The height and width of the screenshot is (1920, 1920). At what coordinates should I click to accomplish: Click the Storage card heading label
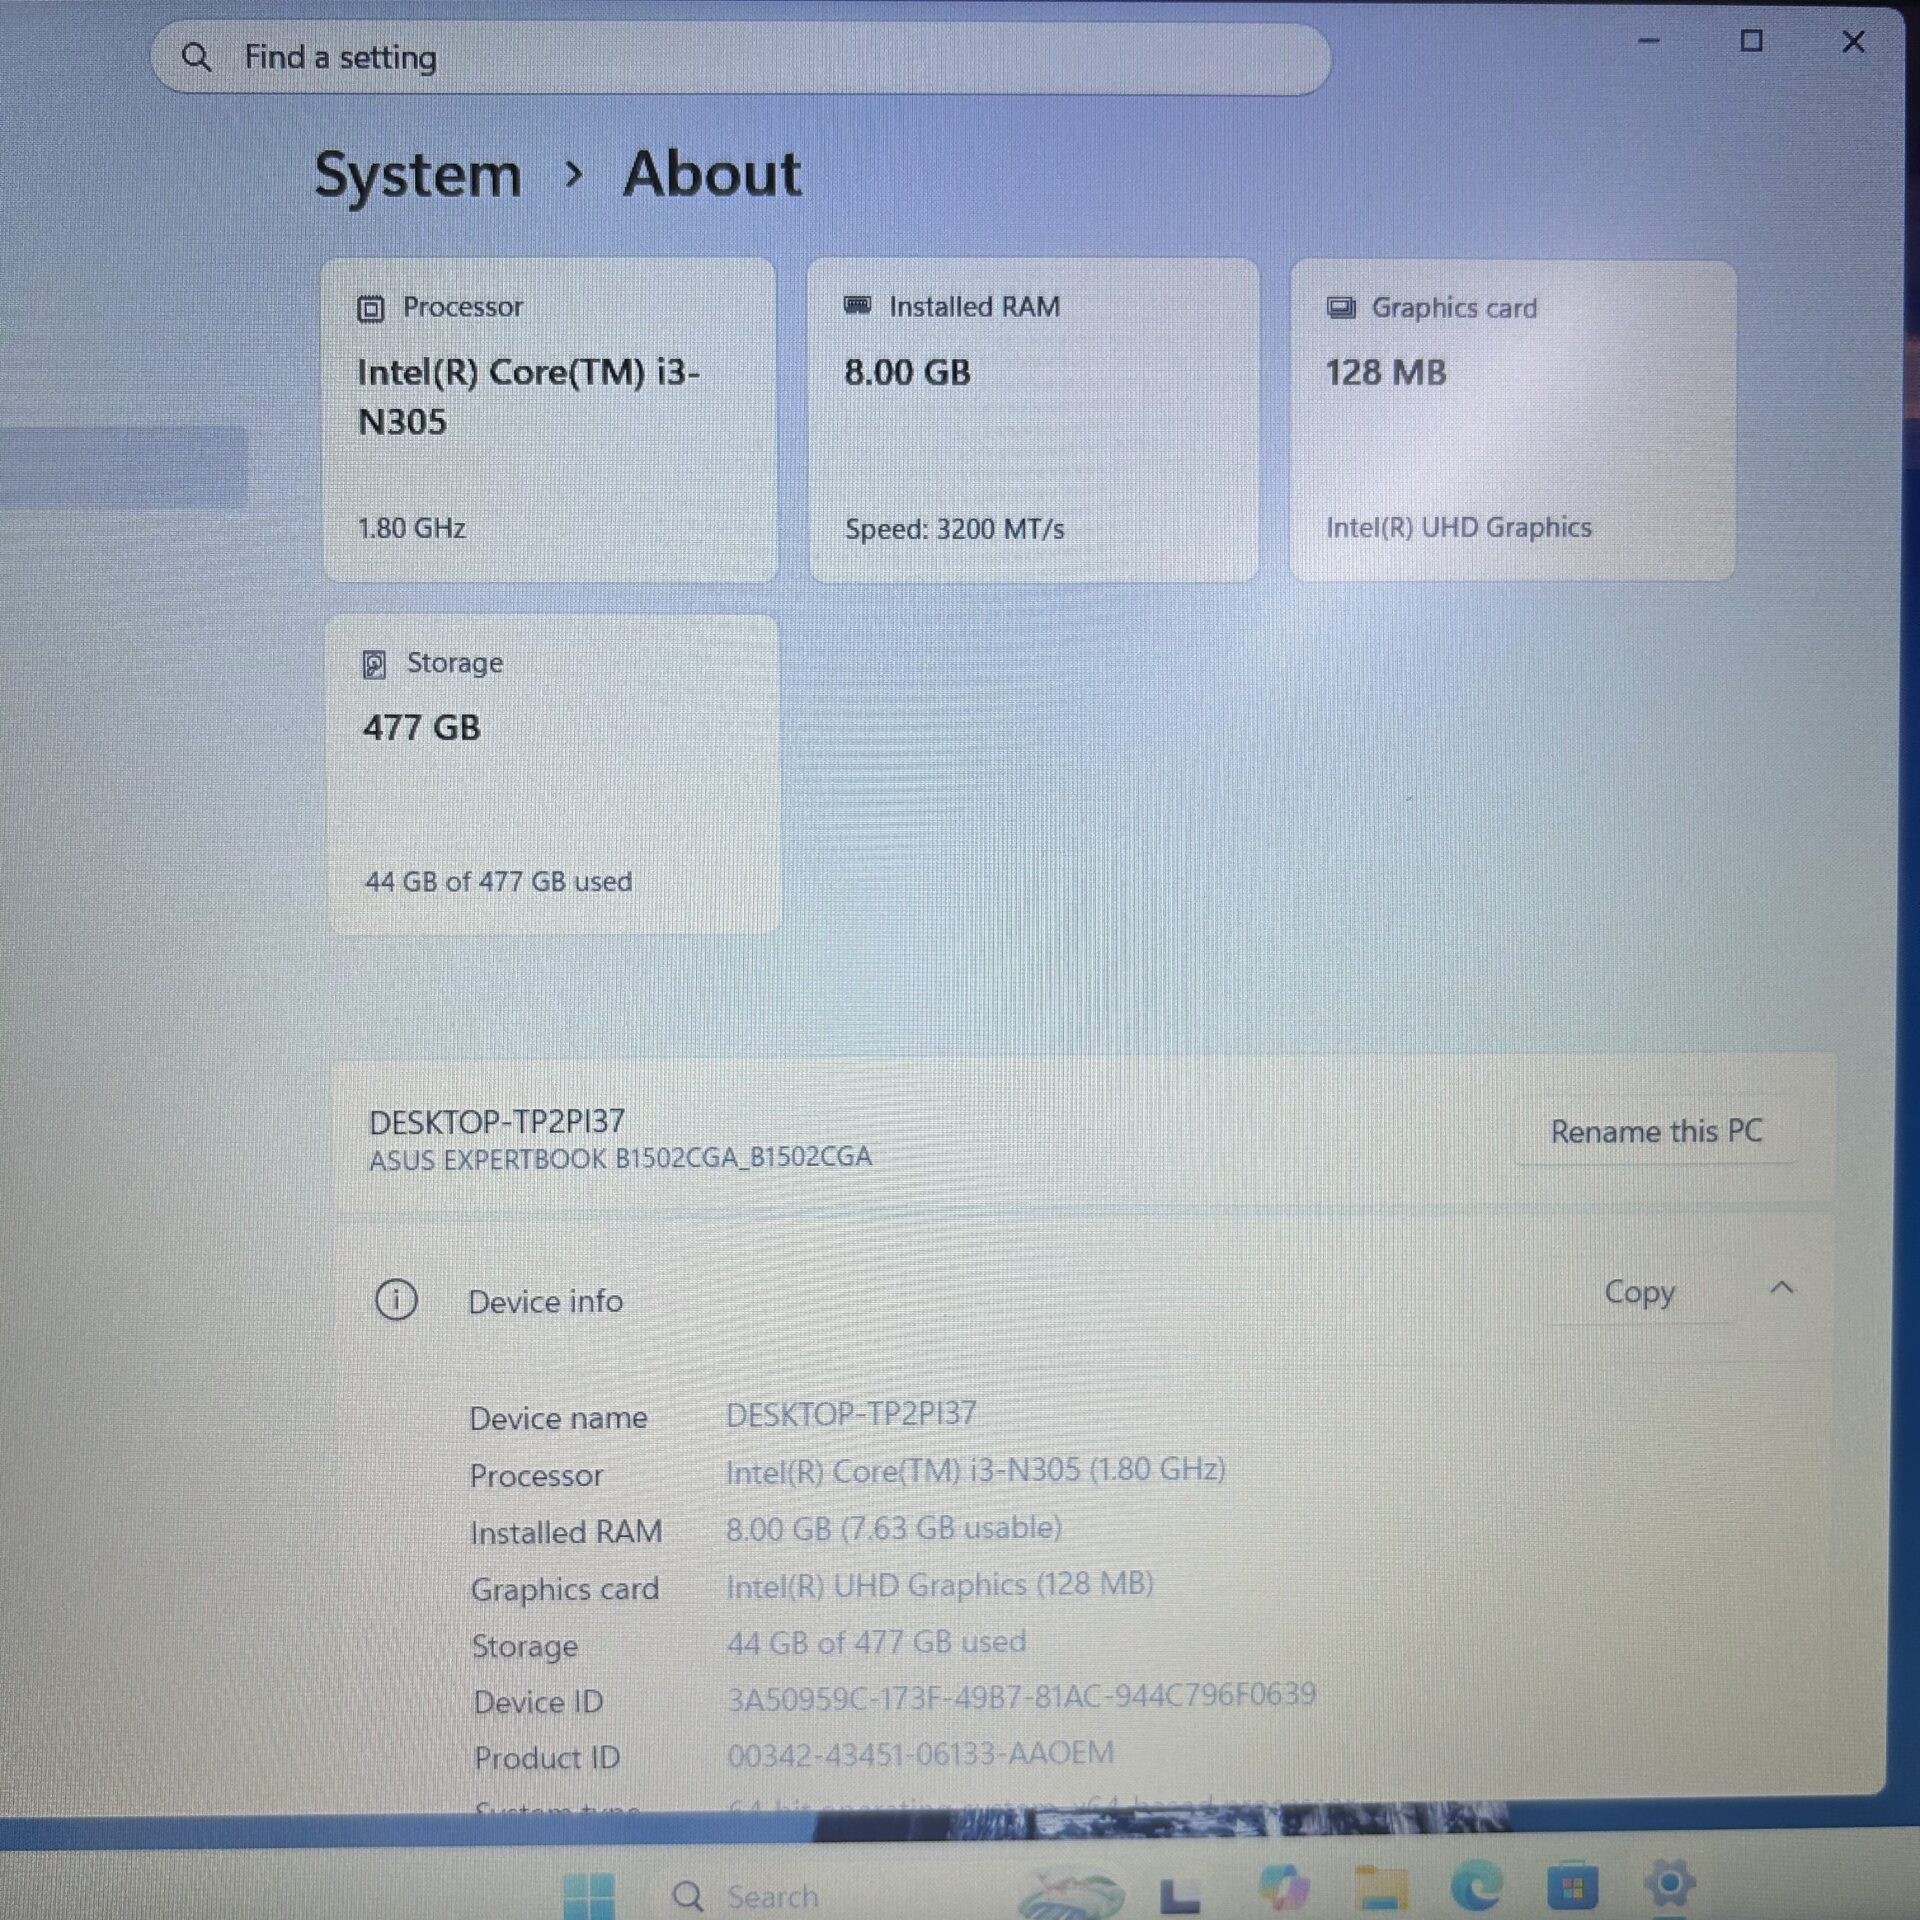pos(454,663)
